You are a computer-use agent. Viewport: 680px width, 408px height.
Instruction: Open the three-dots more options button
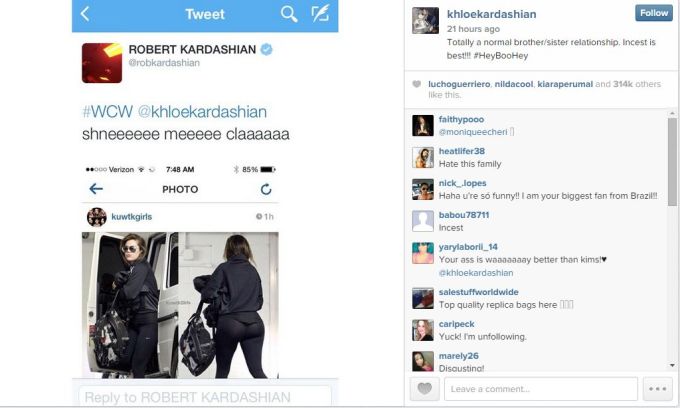point(657,388)
